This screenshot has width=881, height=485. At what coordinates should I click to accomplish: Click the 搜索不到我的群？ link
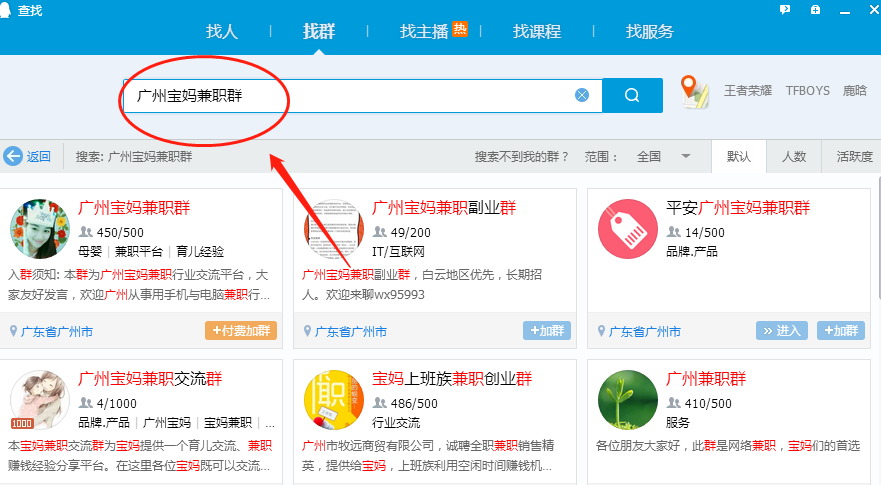pos(521,156)
